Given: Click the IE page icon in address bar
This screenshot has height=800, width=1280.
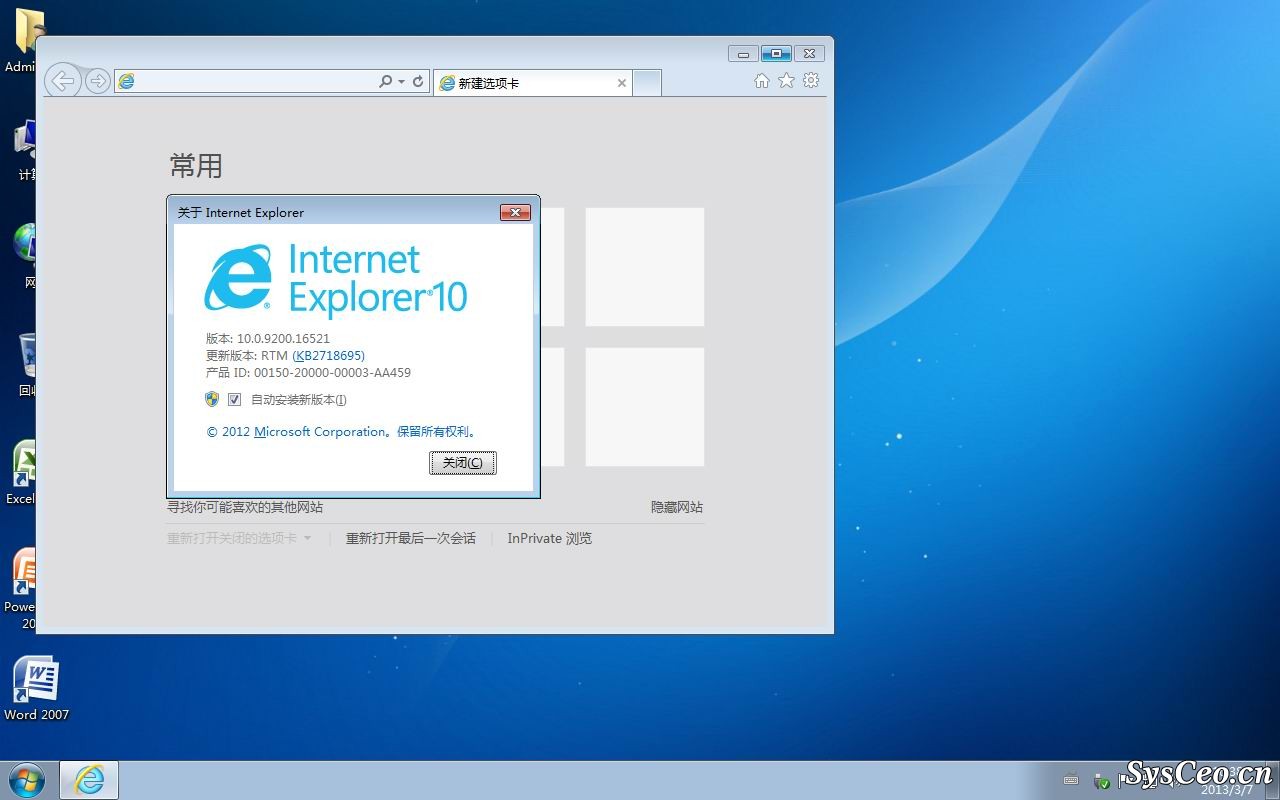Looking at the screenshot, I should (x=126, y=82).
